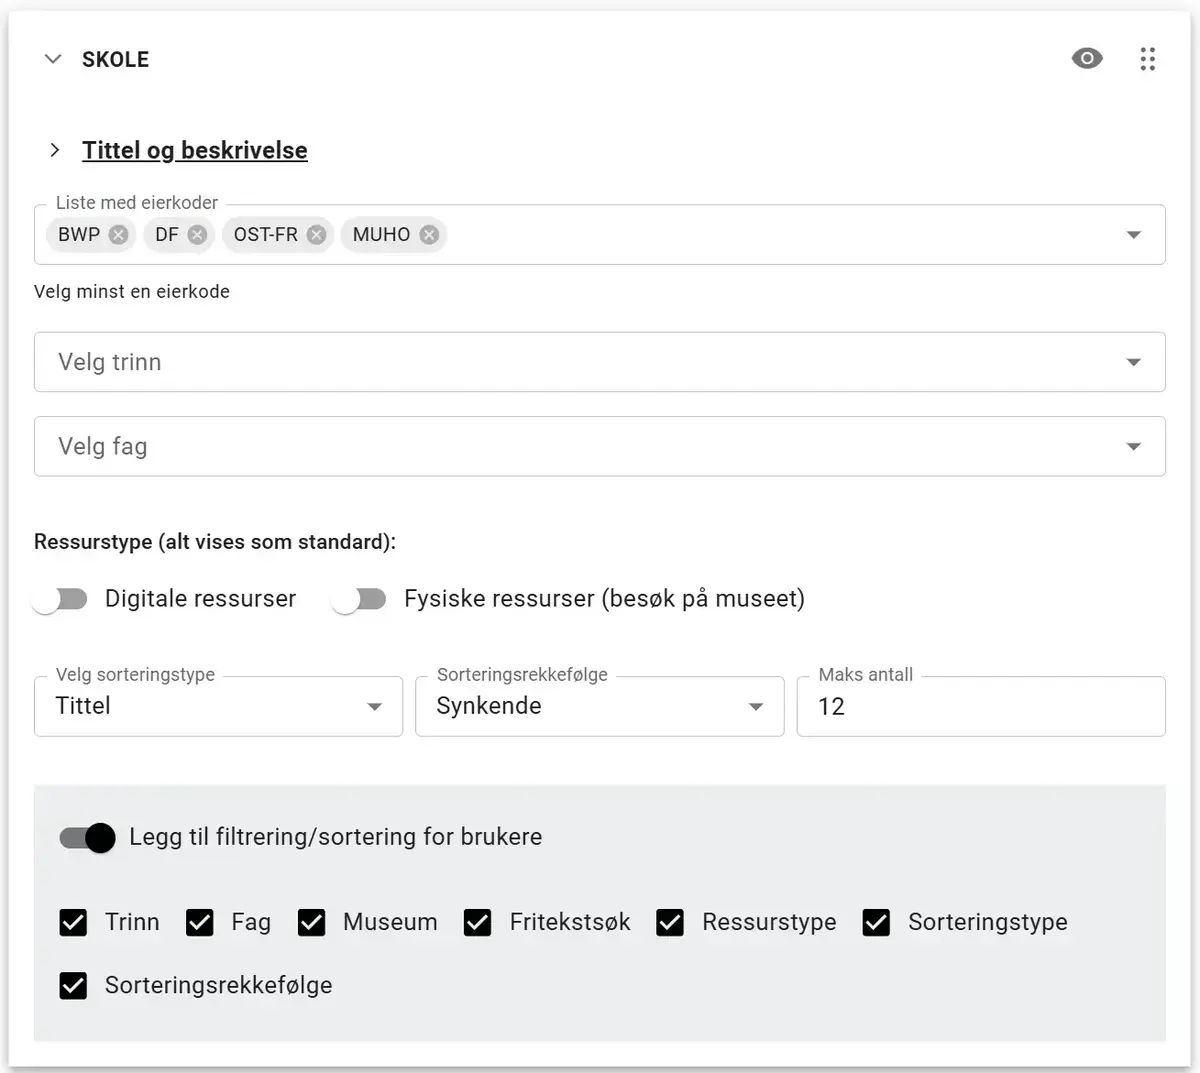Remove the DF owner code chip

(x=197, y=235)
